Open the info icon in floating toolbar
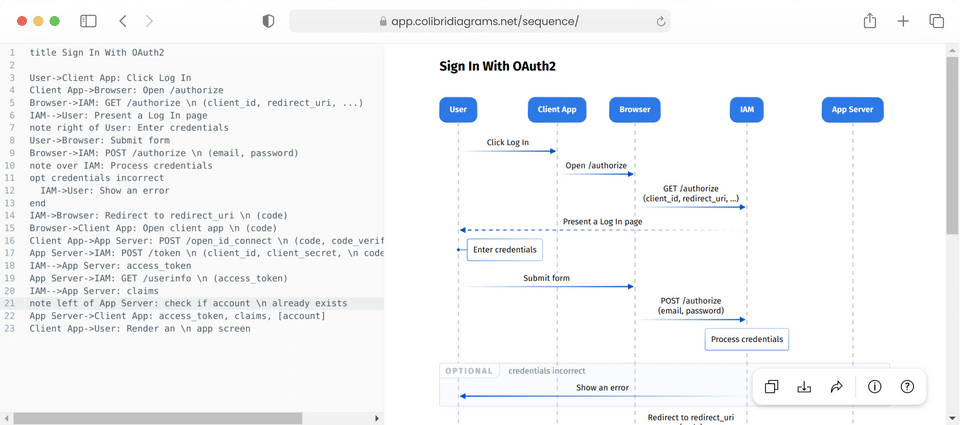Screen dimensions: 960x425 874,387
